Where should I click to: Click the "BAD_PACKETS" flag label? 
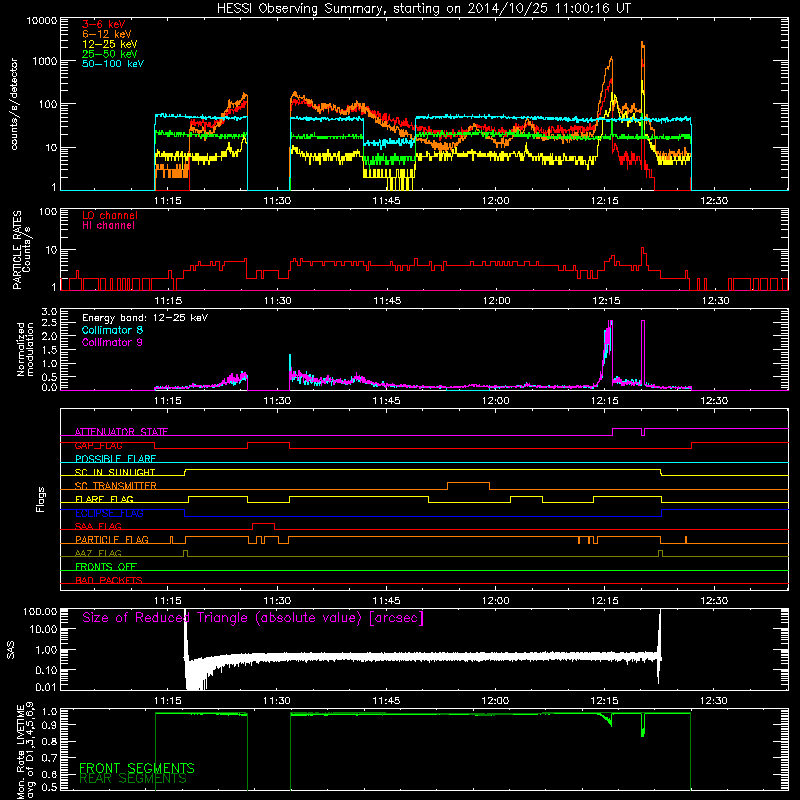tap(109, 580)
